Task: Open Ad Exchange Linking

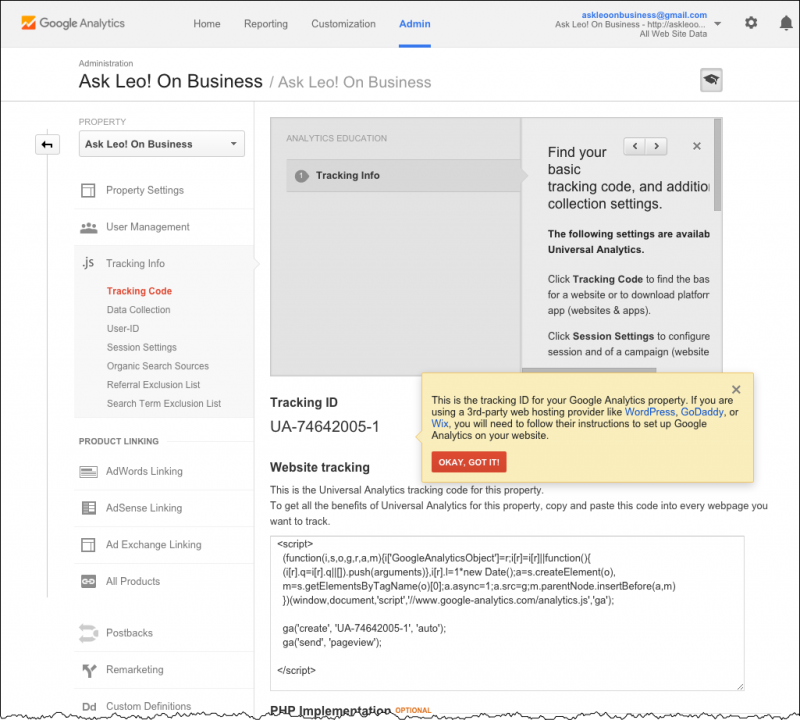Action: tap(154, 544)
